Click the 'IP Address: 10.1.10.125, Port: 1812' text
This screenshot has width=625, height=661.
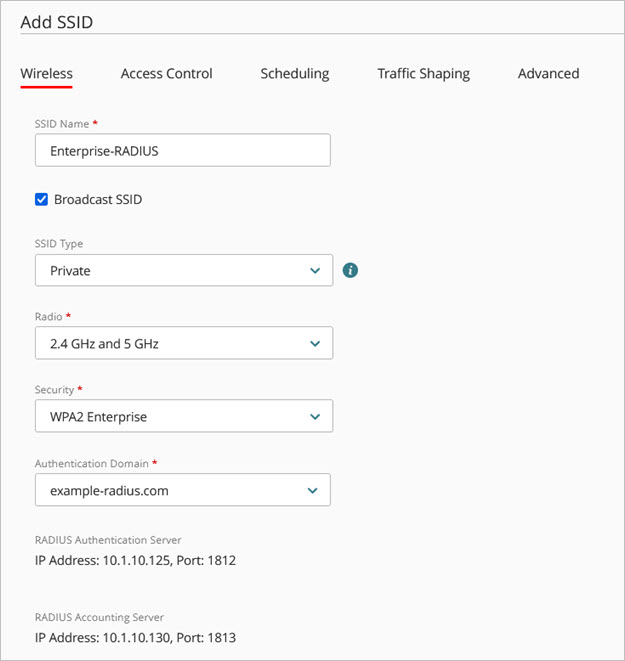135,560
